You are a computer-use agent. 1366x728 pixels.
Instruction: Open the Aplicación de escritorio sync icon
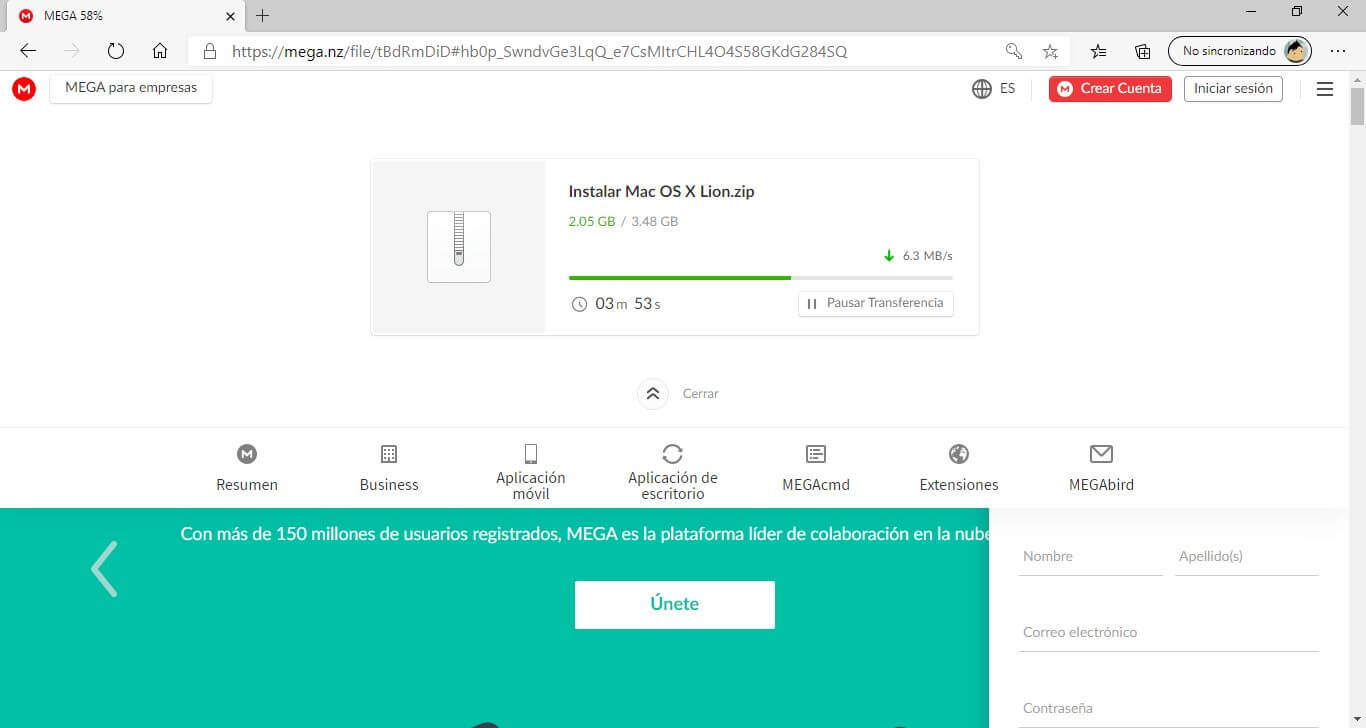673,454
